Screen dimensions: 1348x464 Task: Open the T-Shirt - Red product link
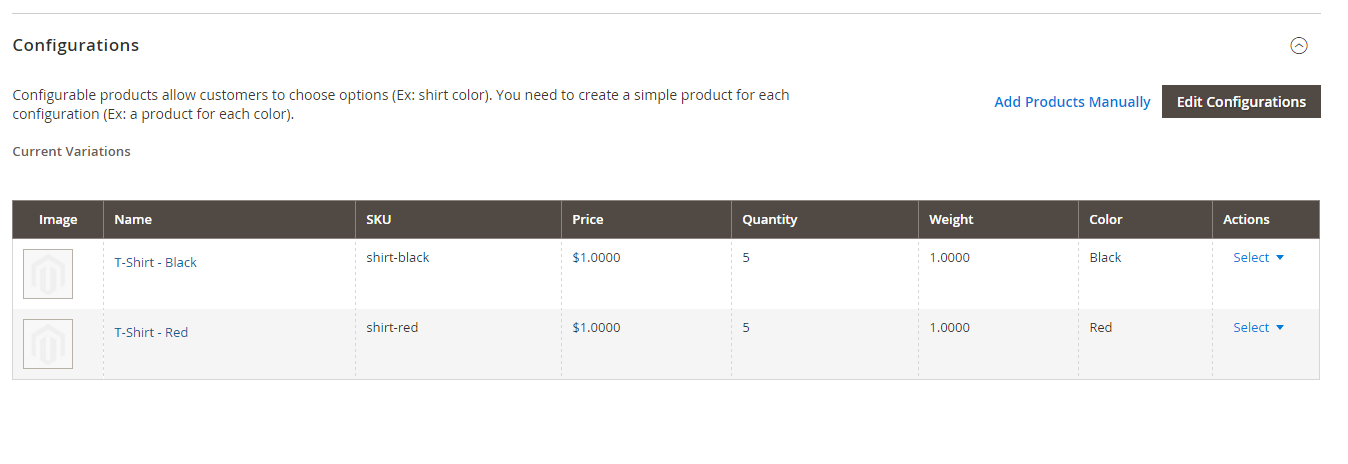(x=151, y=332)
